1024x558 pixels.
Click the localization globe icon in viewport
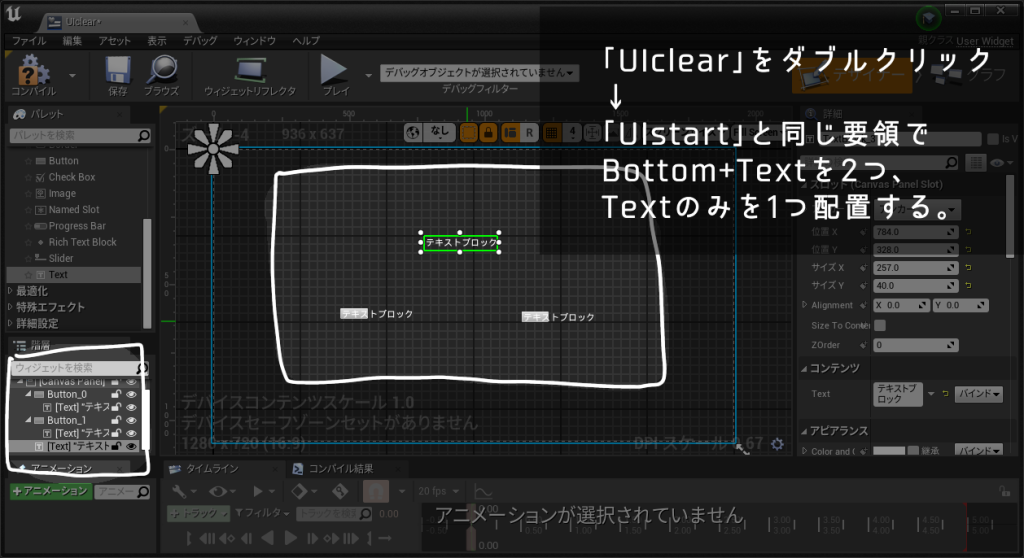415,132
